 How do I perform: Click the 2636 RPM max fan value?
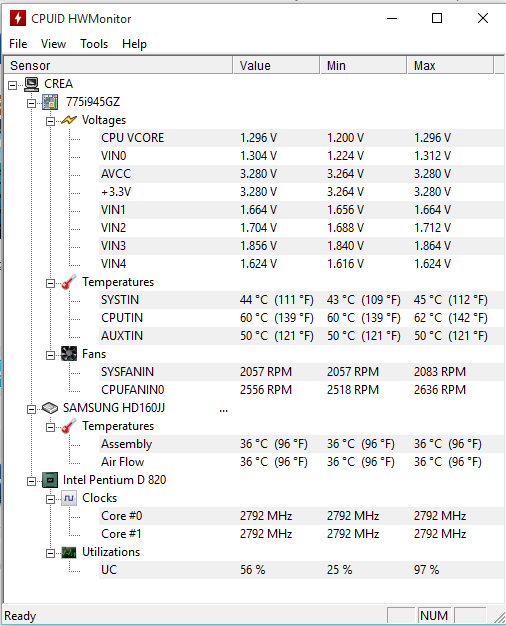(440, 390)
